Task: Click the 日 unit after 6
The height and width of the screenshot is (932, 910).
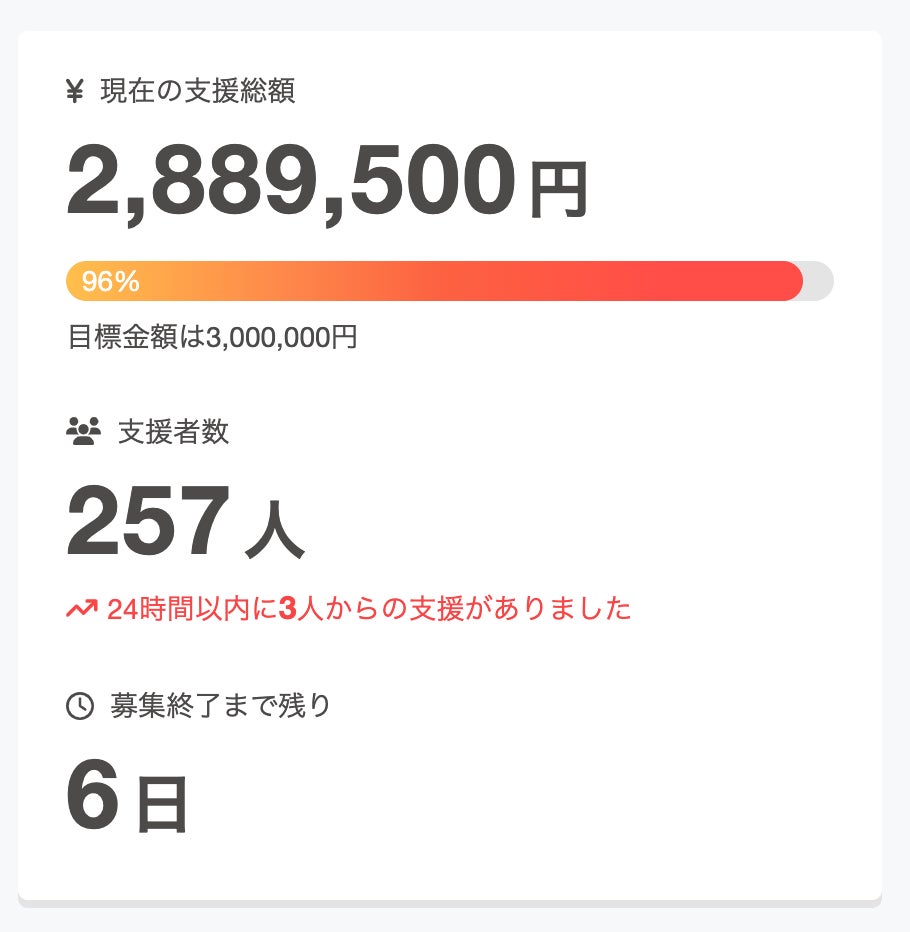Action: tap(162, 806)
